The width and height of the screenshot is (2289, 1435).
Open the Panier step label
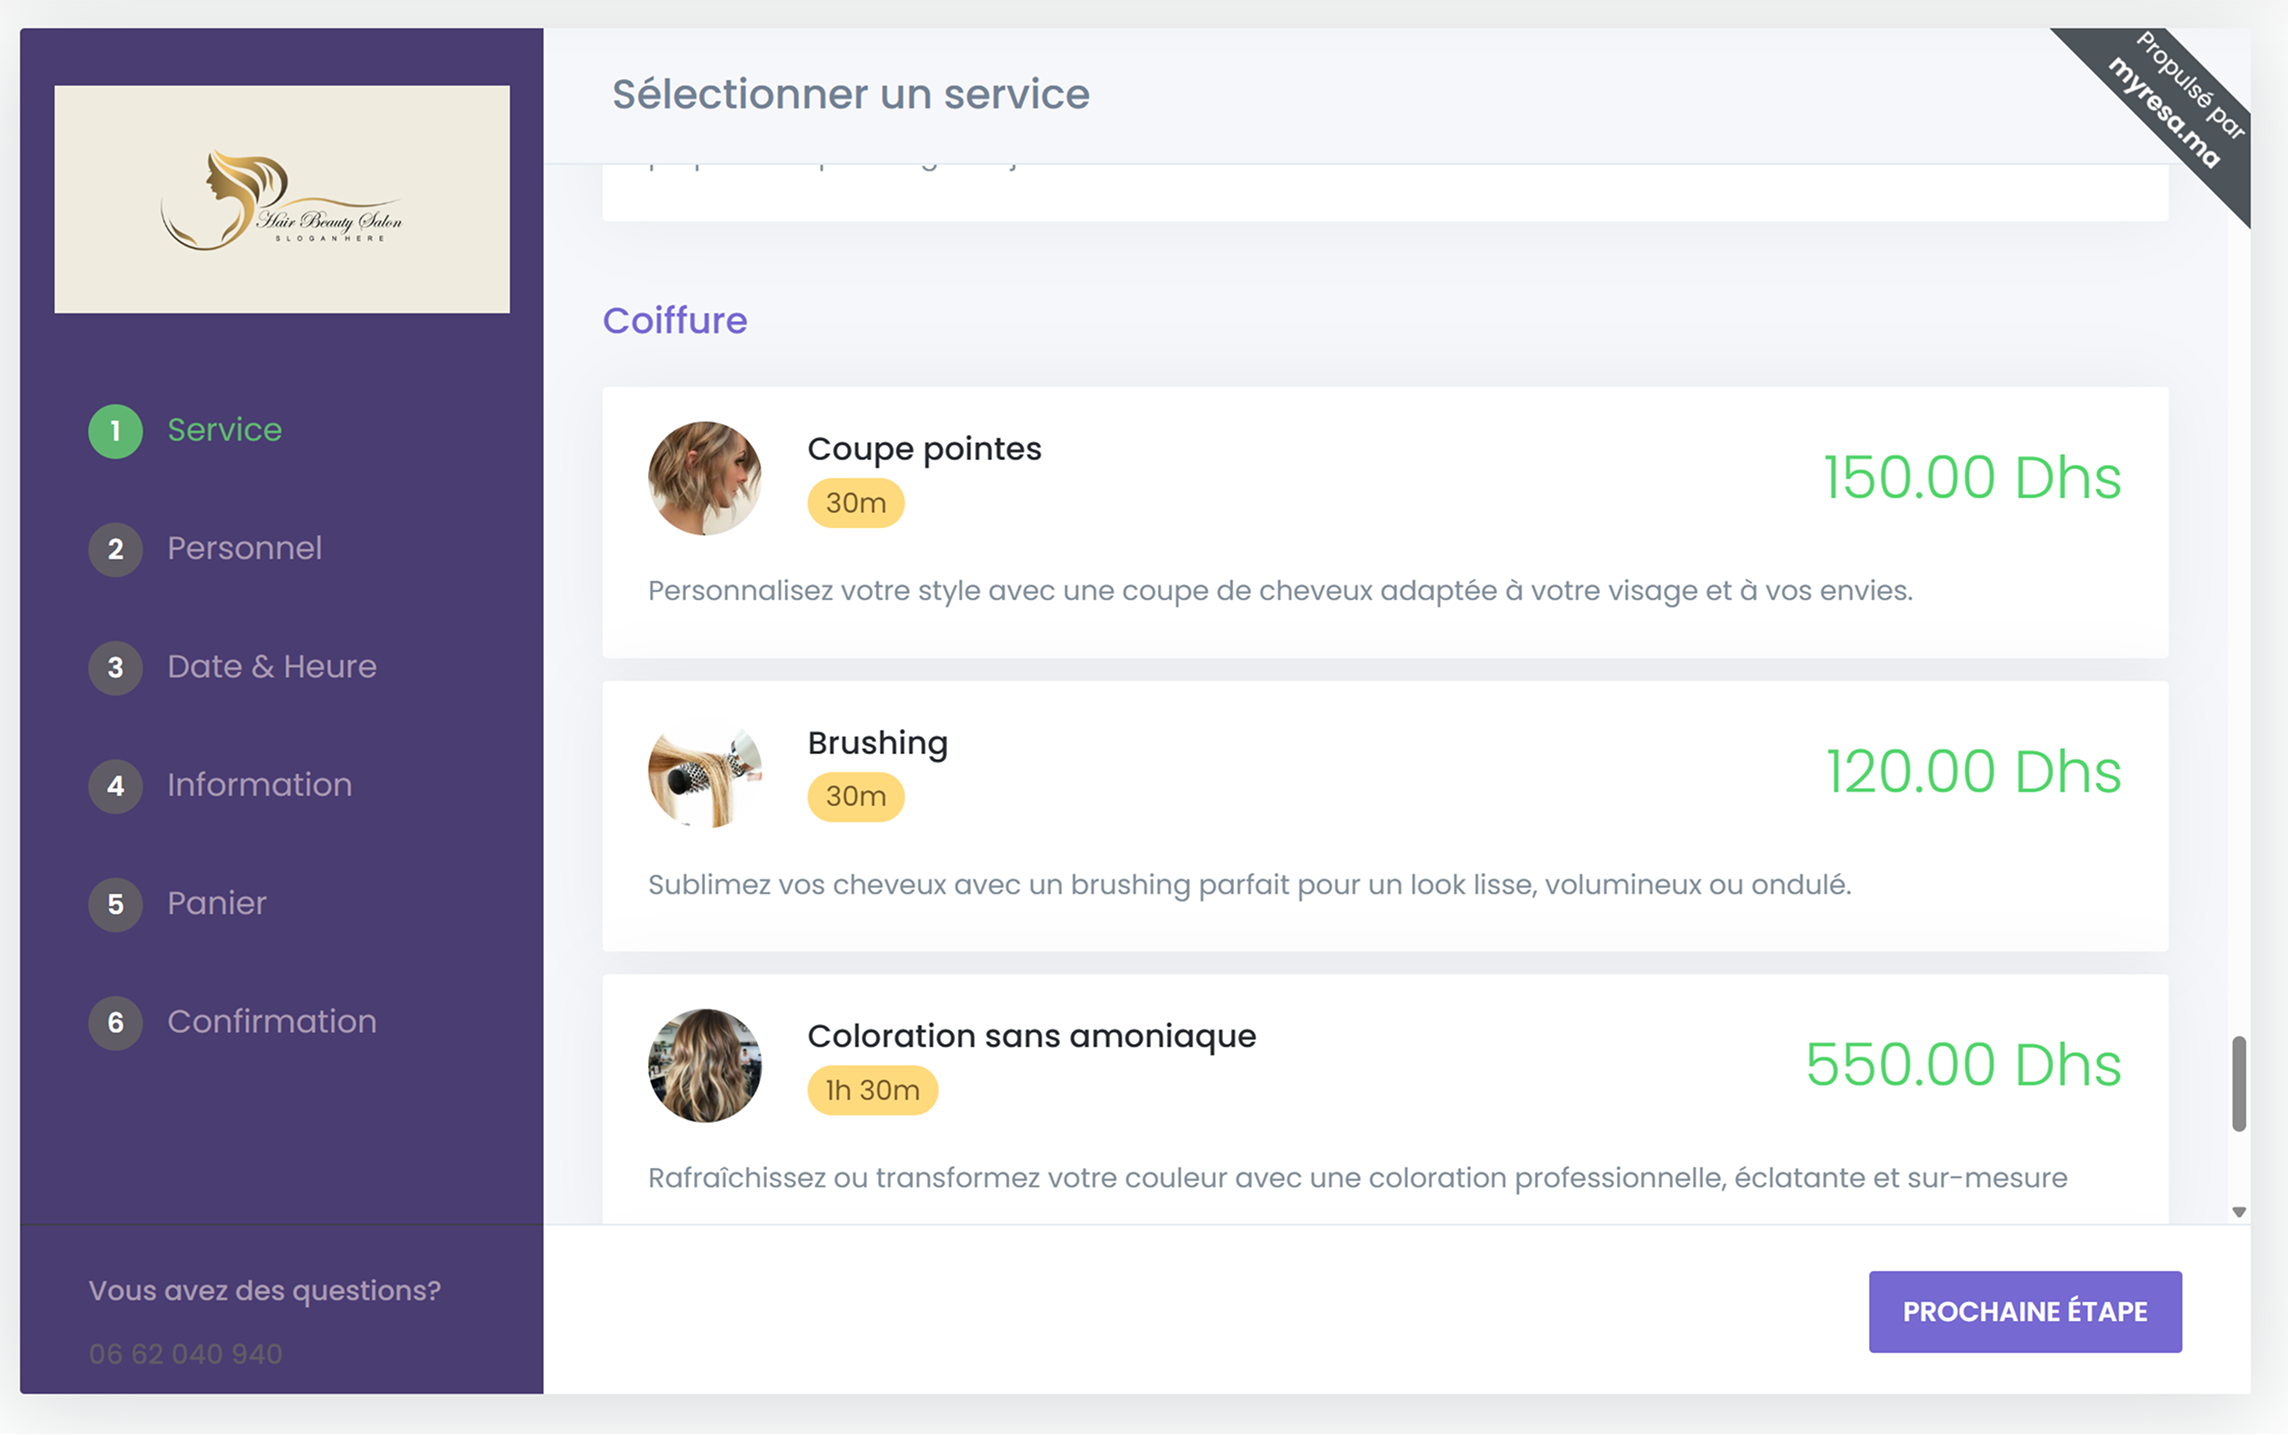coord(216,903)
